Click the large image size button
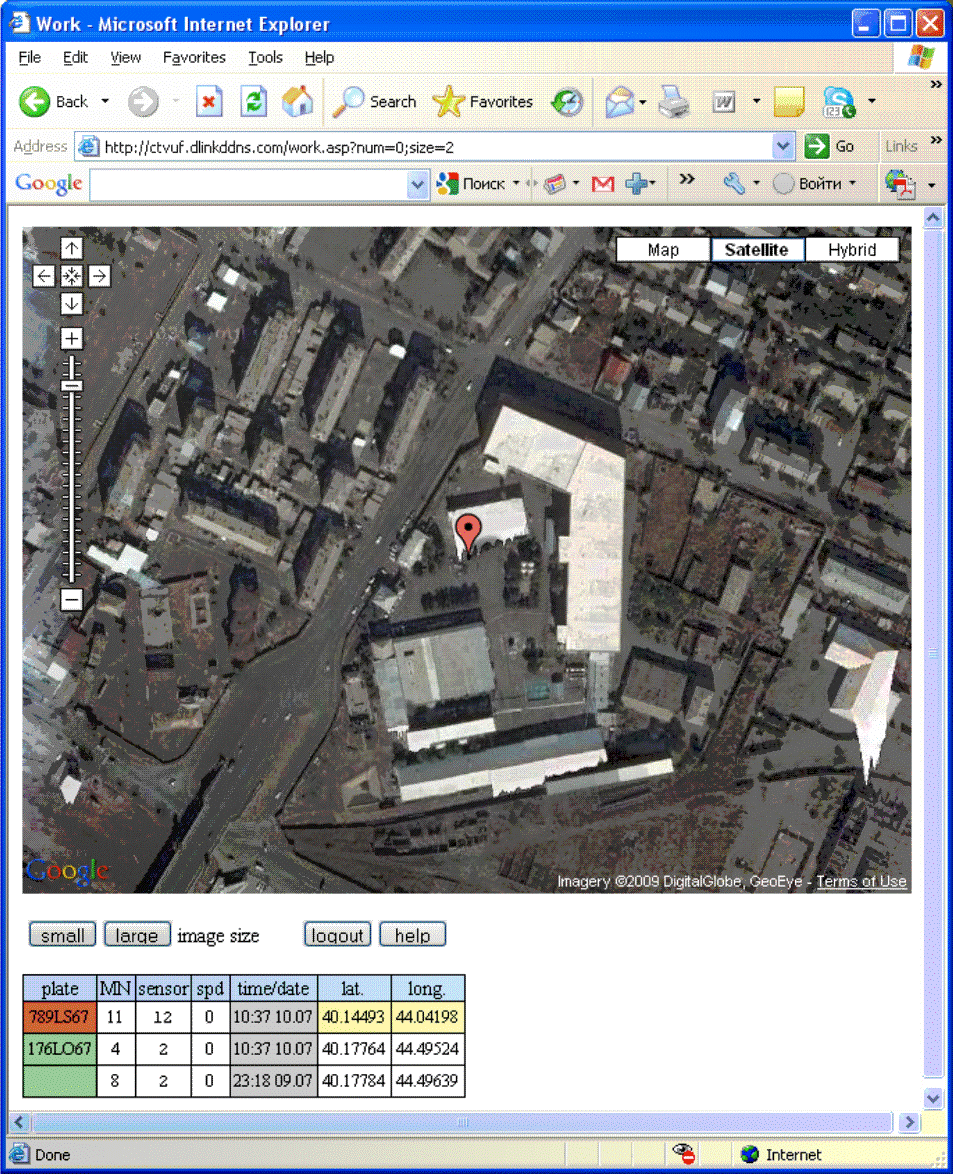953x1174 pixels. click(x=137, y=934)
